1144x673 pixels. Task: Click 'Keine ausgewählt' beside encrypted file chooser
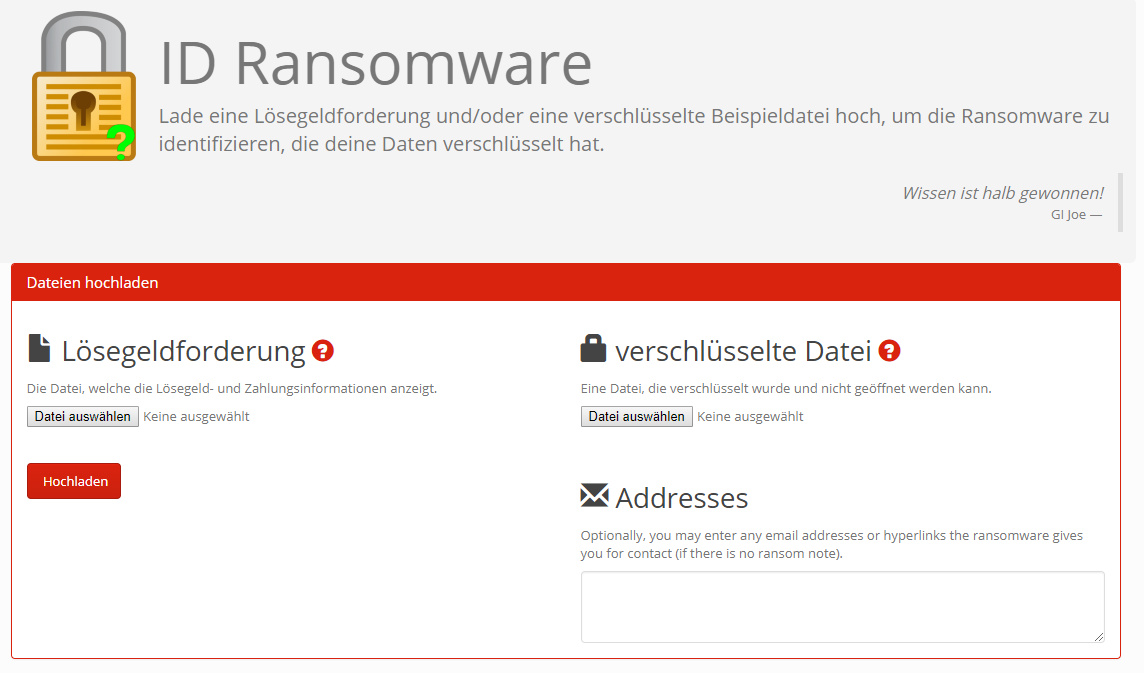tap(750, 417)
